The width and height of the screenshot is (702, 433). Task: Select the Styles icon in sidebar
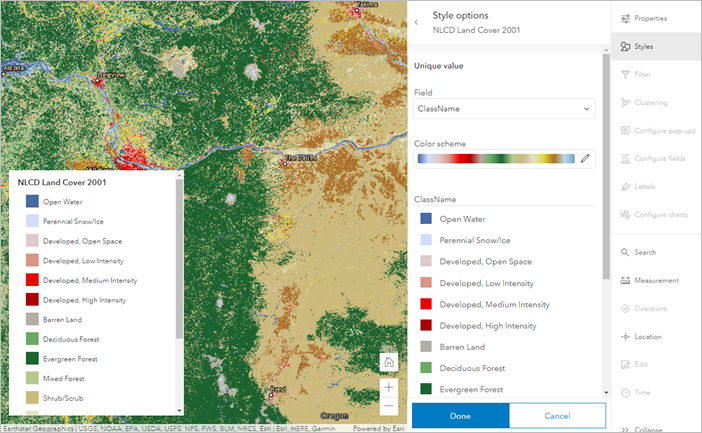point(625,46)
